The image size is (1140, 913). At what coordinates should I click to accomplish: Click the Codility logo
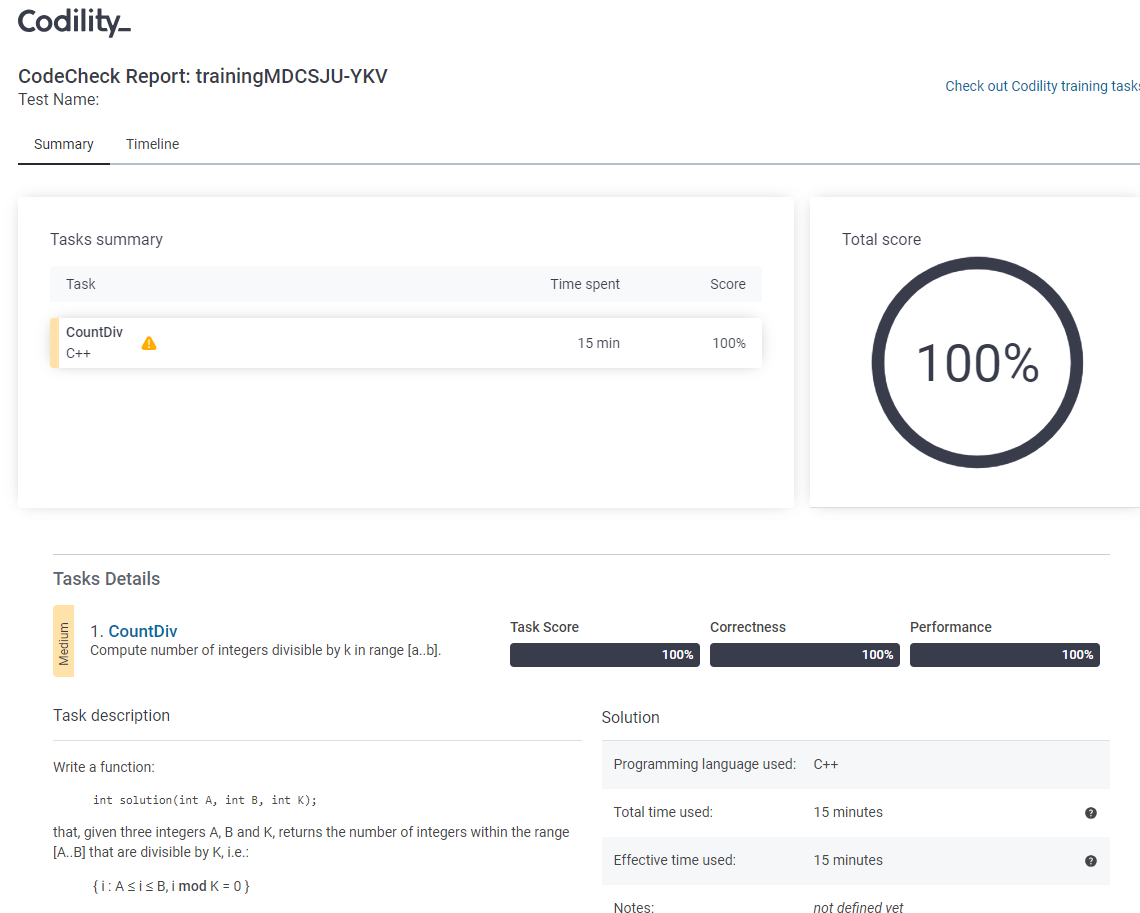(x=74, y=23)
